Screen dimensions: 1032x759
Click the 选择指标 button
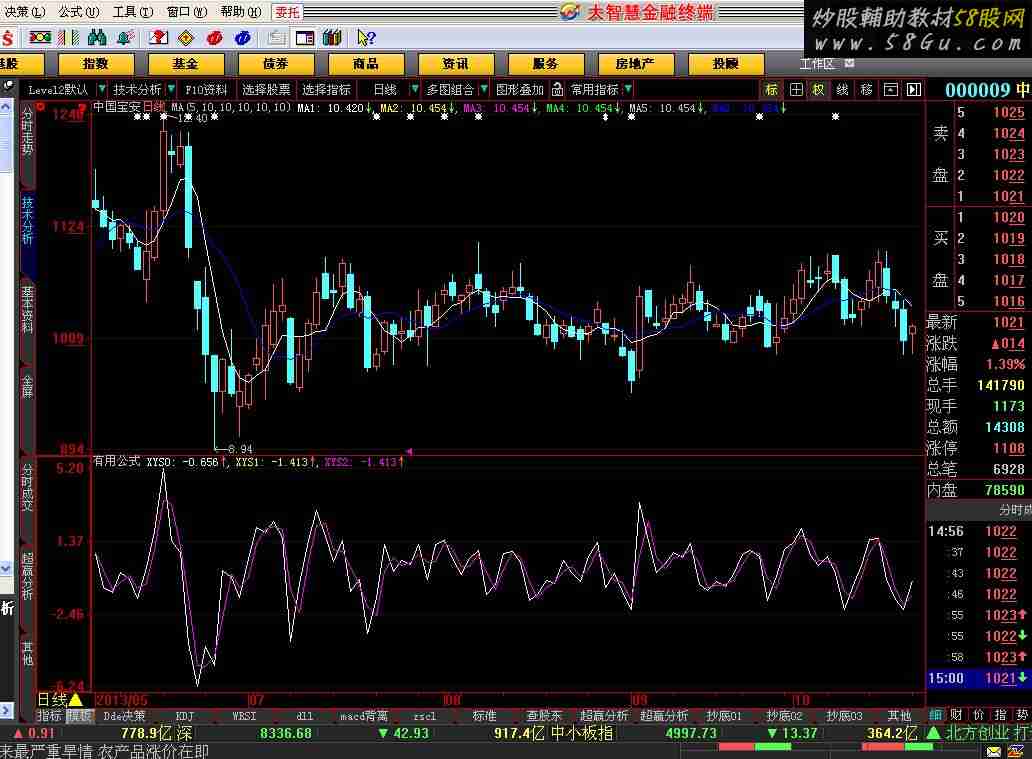click(326, 89)
